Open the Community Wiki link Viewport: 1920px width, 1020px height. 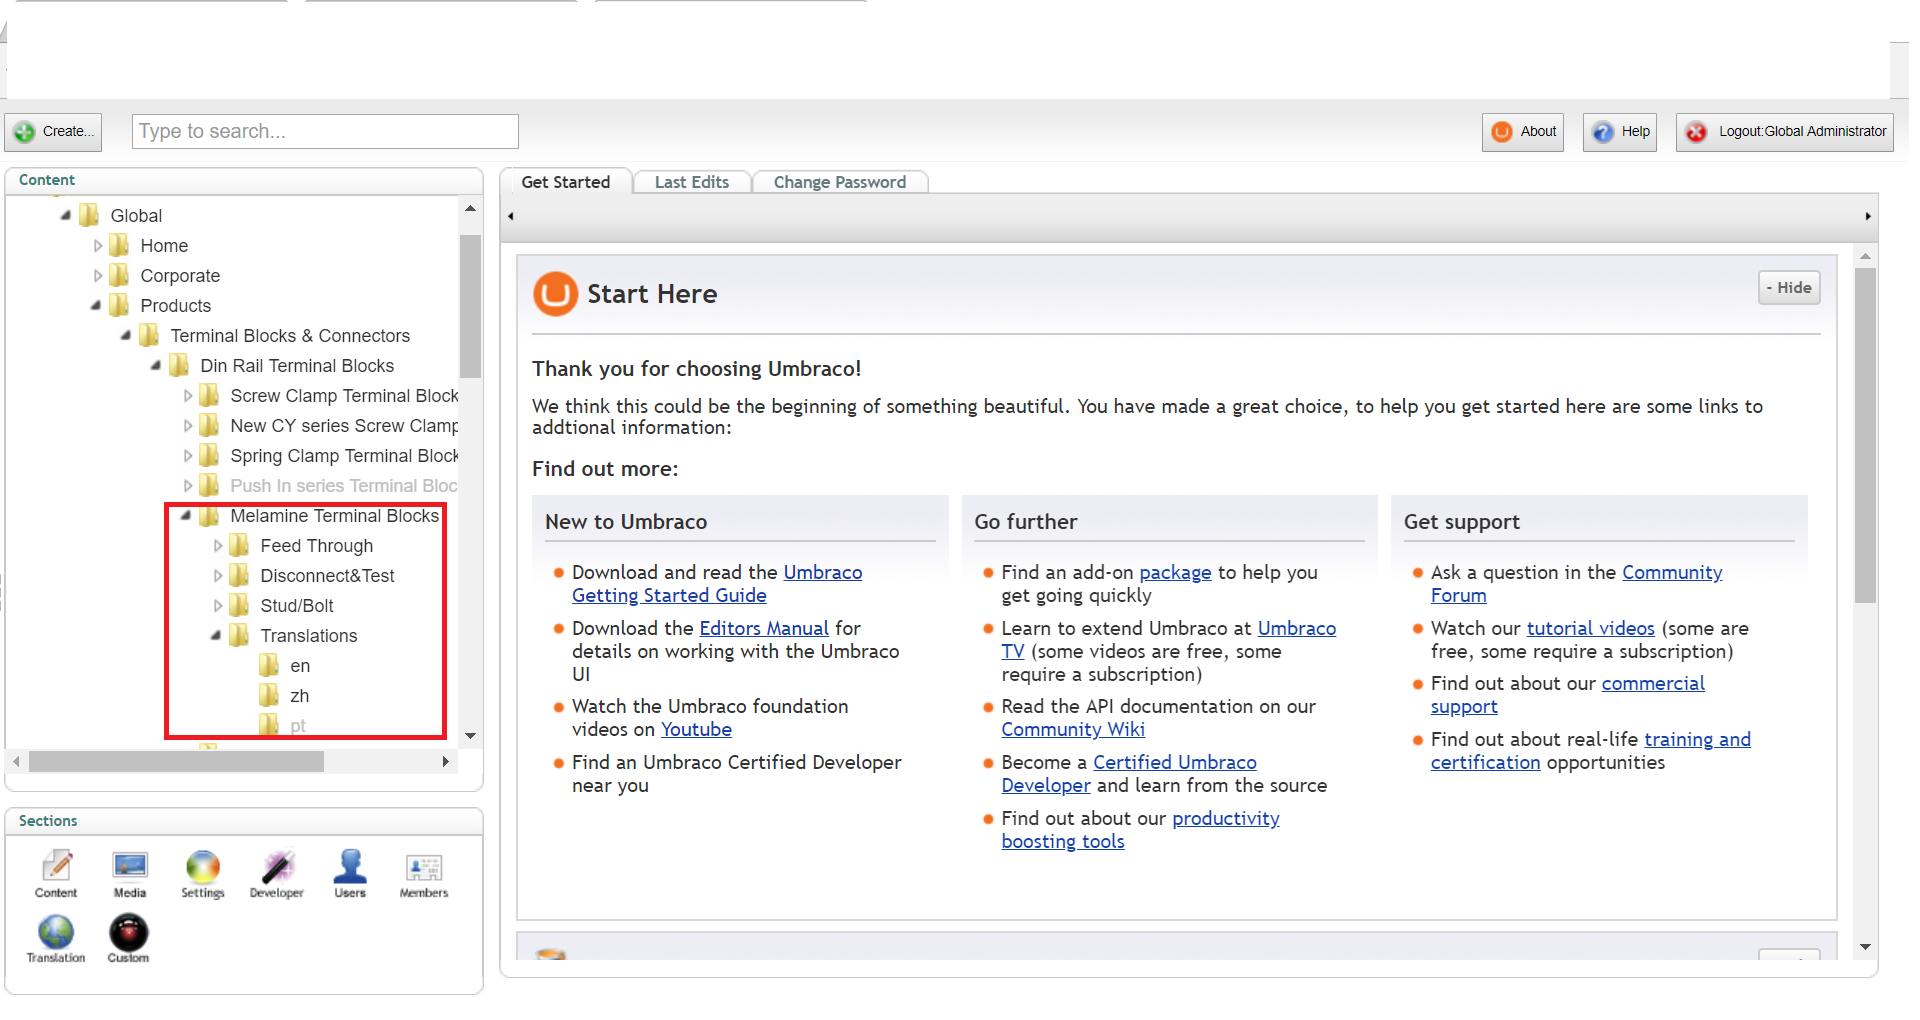click(x=1073, y=729)
